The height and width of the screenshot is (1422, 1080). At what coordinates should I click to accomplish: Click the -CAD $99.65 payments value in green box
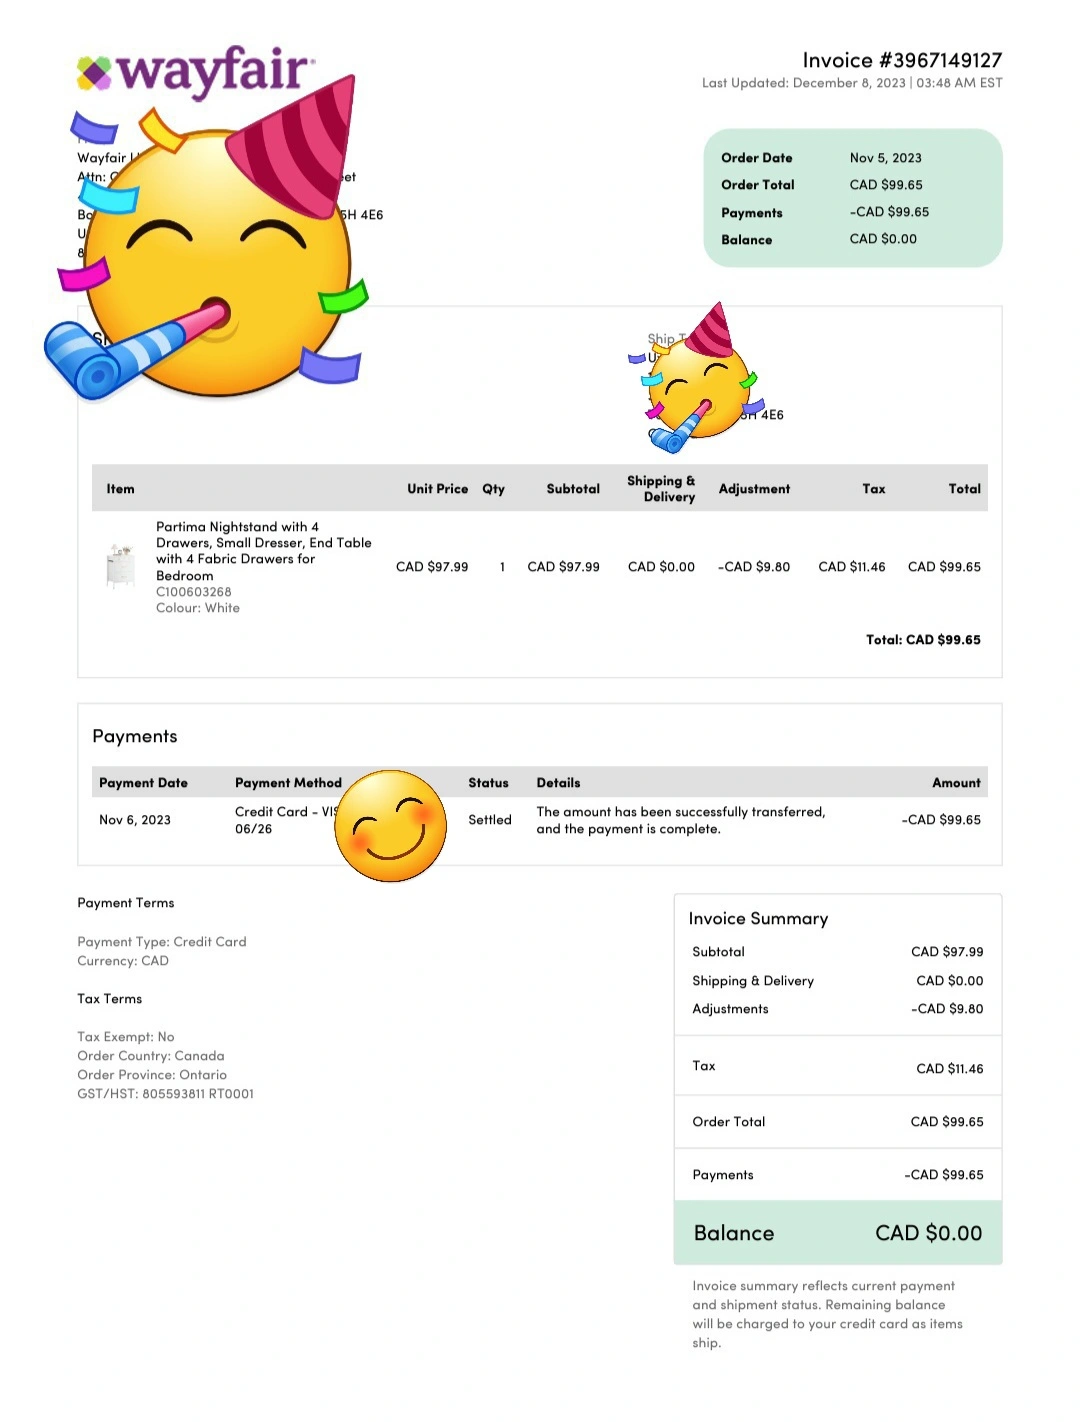tap(889, 212)
